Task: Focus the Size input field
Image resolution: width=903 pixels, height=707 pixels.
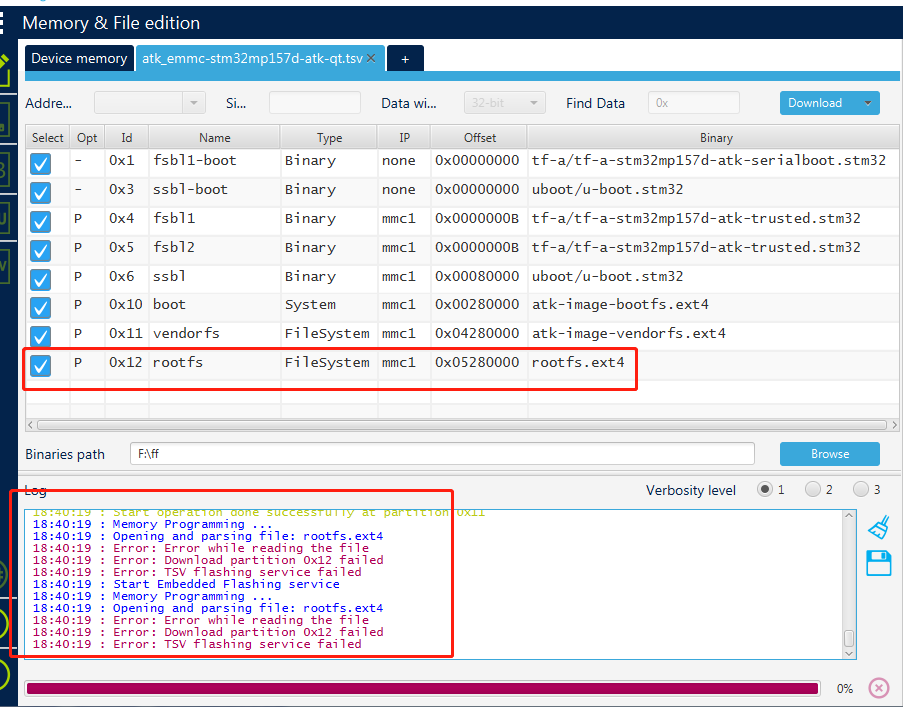Action: [x=315, y=103]
